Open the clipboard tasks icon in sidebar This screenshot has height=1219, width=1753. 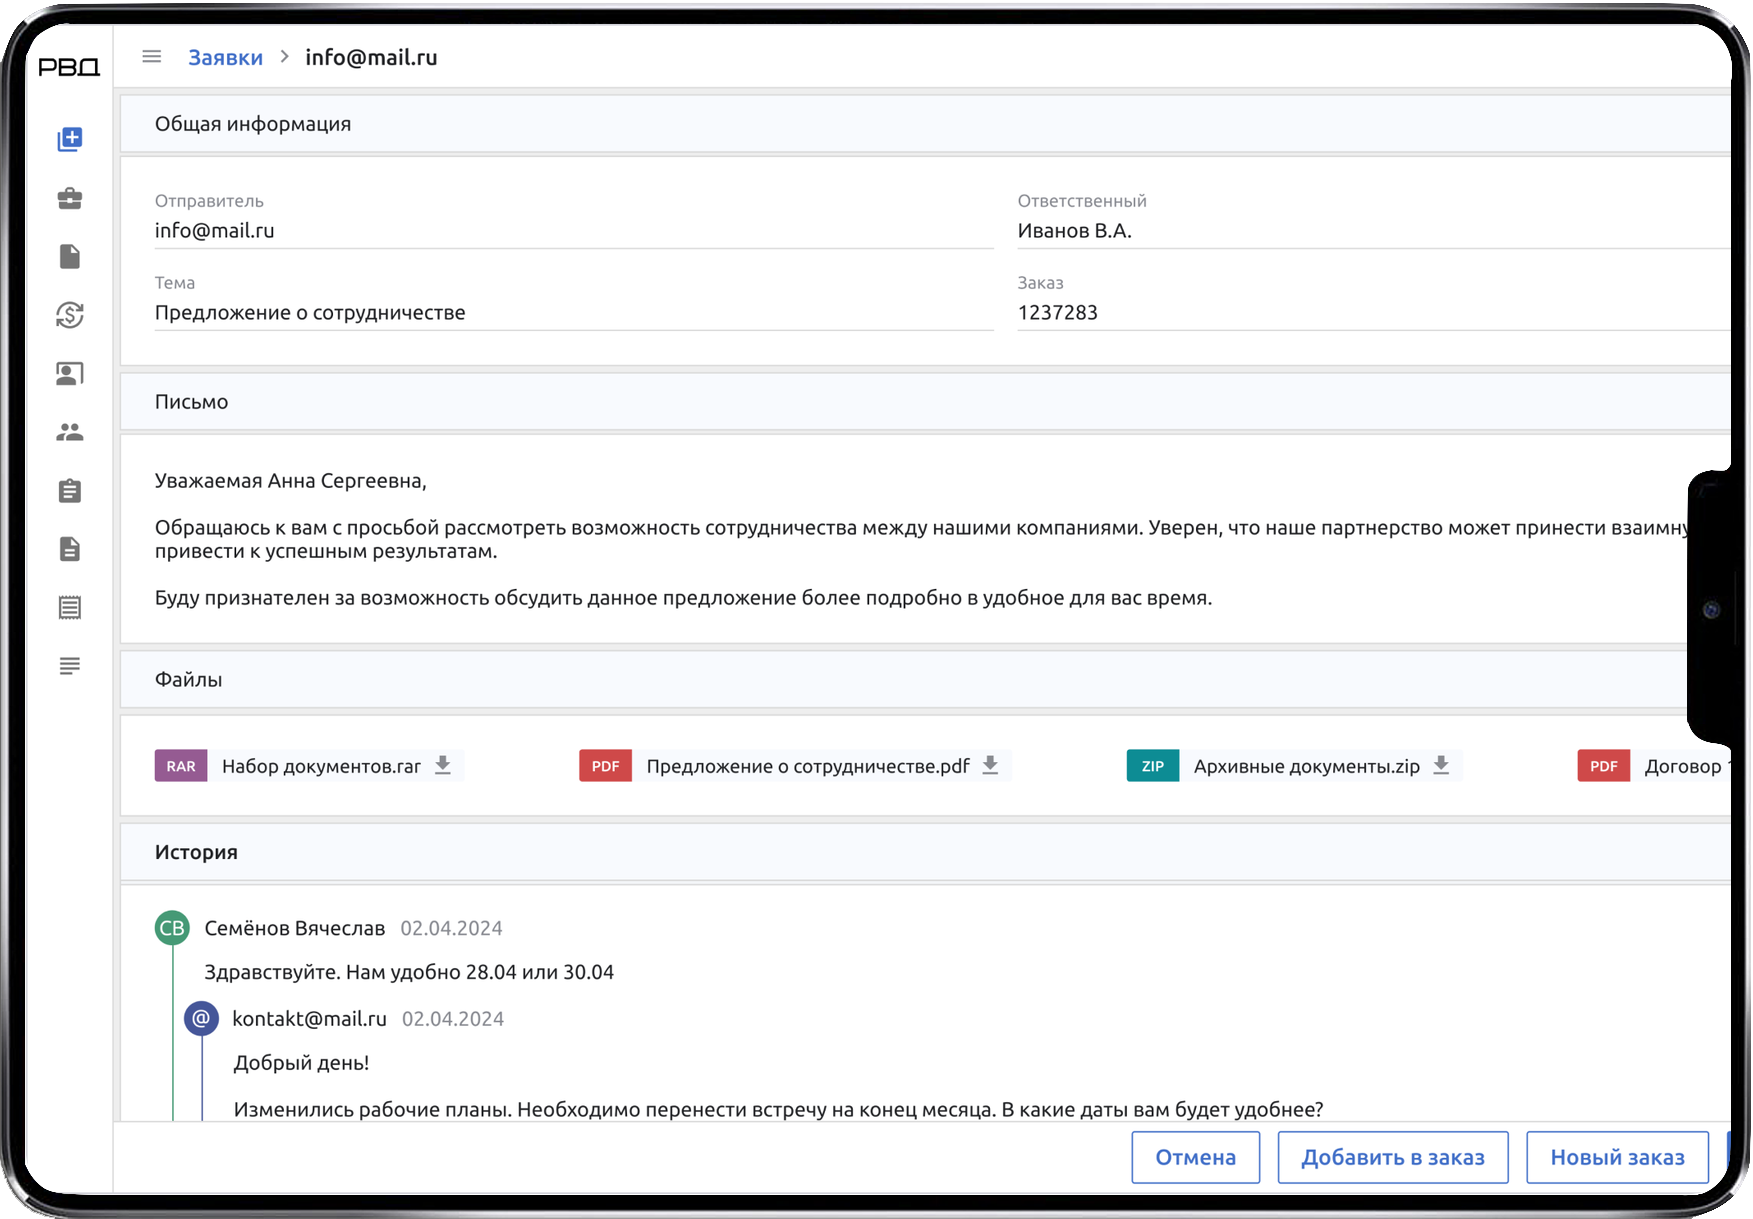69,490
